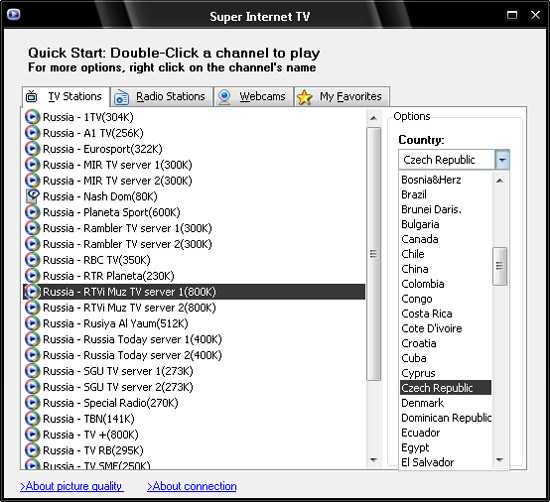Image resolution: width=550 pixels, height=502 pixels.
Task: Click the star icon on the My Favorites tab
Action: (x=304, y=97)
